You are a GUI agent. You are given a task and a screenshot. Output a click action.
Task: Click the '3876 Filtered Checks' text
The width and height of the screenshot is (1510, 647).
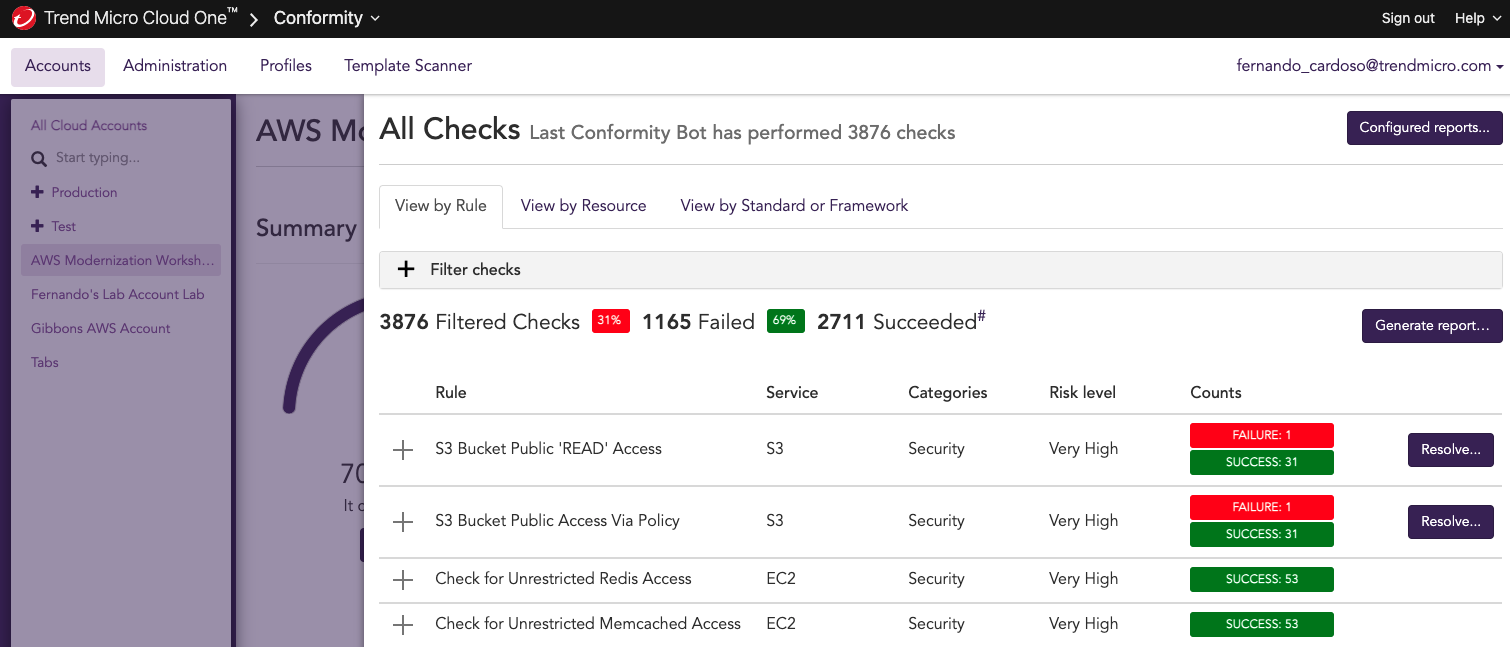tap(480, 322)
